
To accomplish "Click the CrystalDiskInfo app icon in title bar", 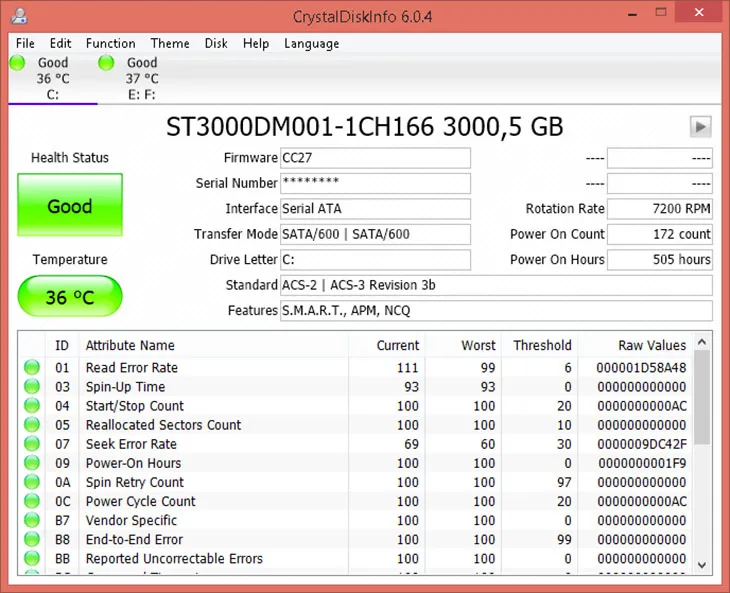I will 19,17.
